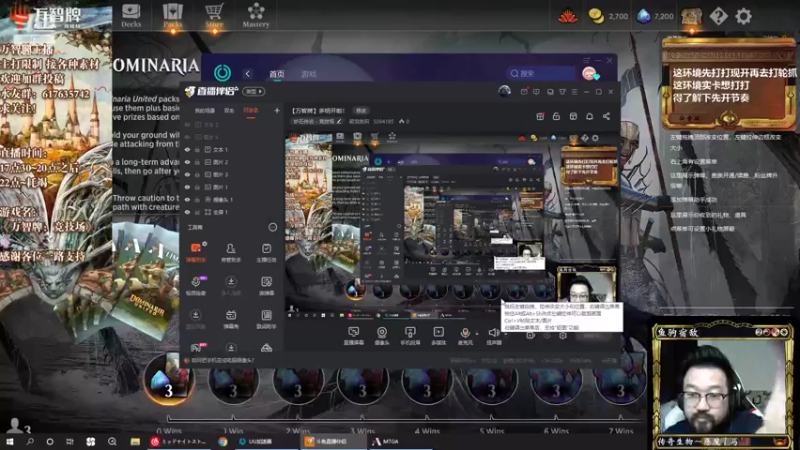800x450 pixels.
Task: Select the 图片 2 source row
Action: (232, 162)
